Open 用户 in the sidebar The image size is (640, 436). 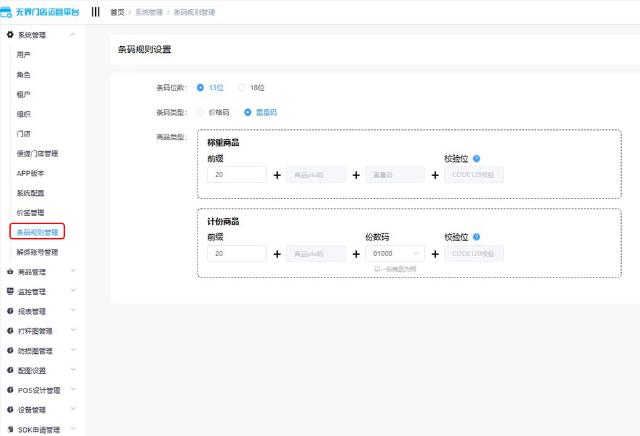click(x=23, y=55)
